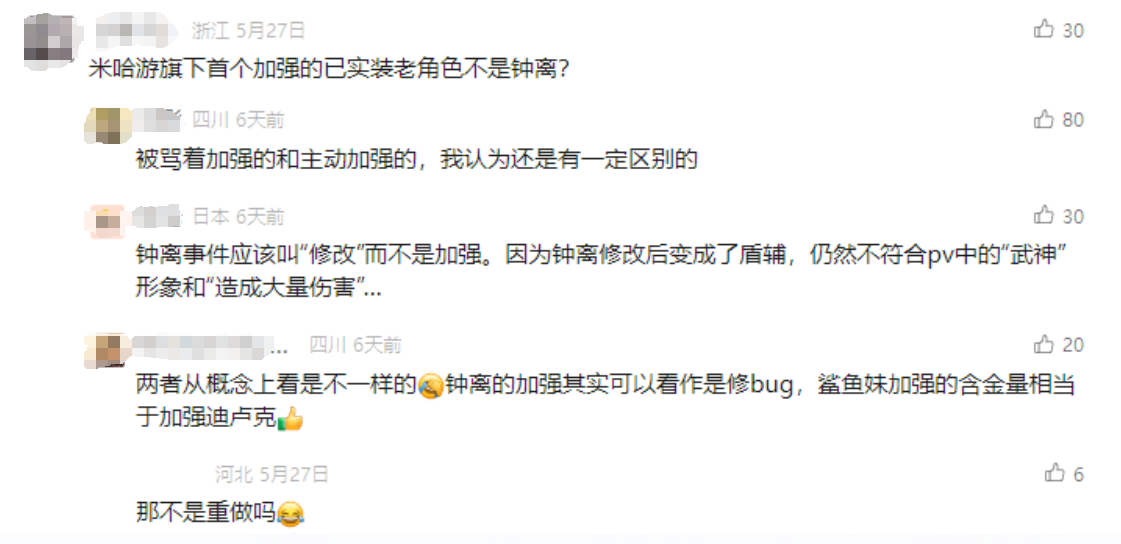Viewport: 1121px width, 544px height.
Task: Select comment text 那不是重做吗
Action: [x=206, y=512]
